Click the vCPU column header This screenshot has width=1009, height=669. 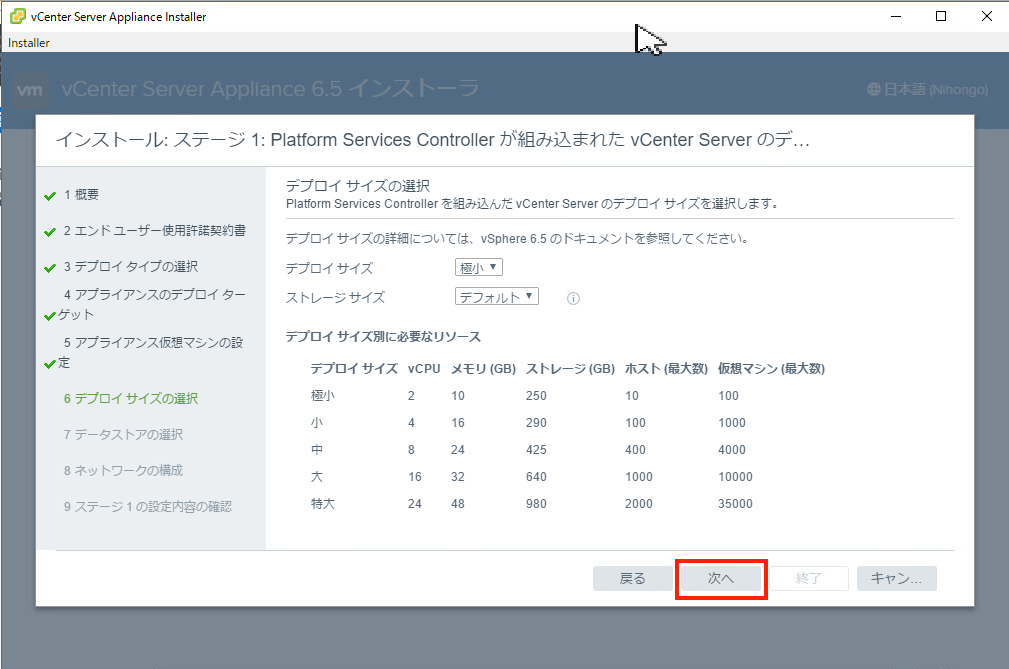pos(424,369)
